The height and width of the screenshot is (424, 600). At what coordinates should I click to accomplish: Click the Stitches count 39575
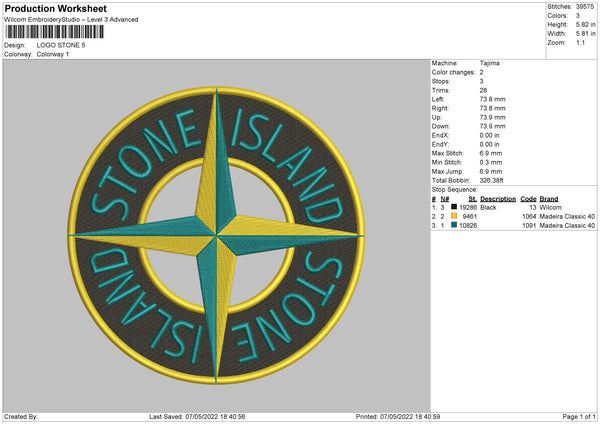[585, 7]
